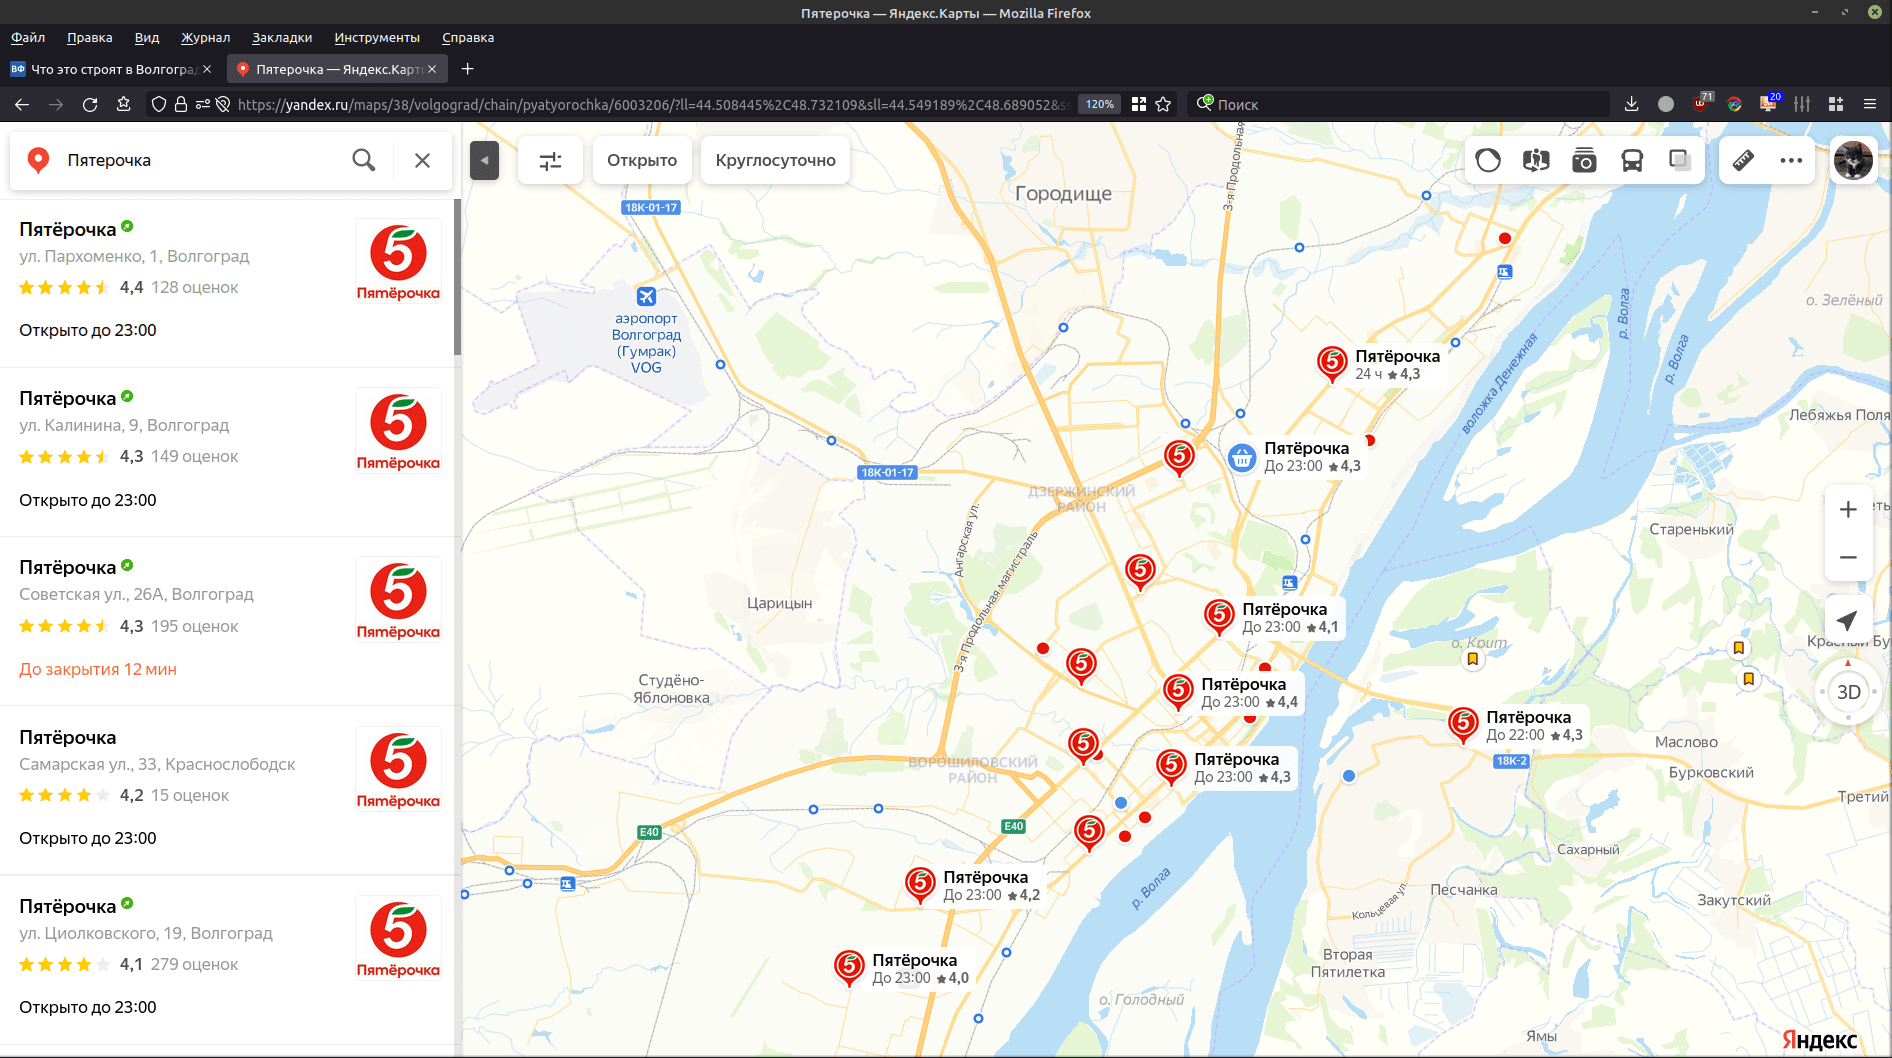1892x1058 pixels.
Task: Open the Пятёрочка on Самарская ул., 33 result
Action: click(x=228, y=790)
